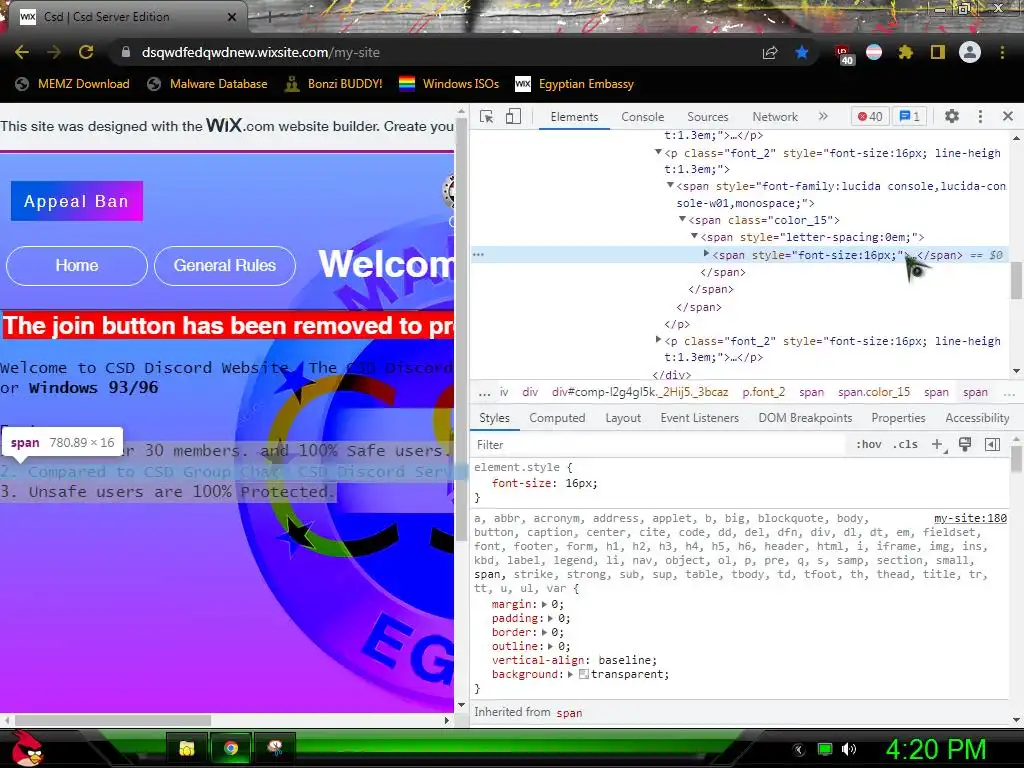This screenshot has width=1024, height=768.
Task: Switch to the Console tab
Action: pyautogui.click(x=643, y=117)
